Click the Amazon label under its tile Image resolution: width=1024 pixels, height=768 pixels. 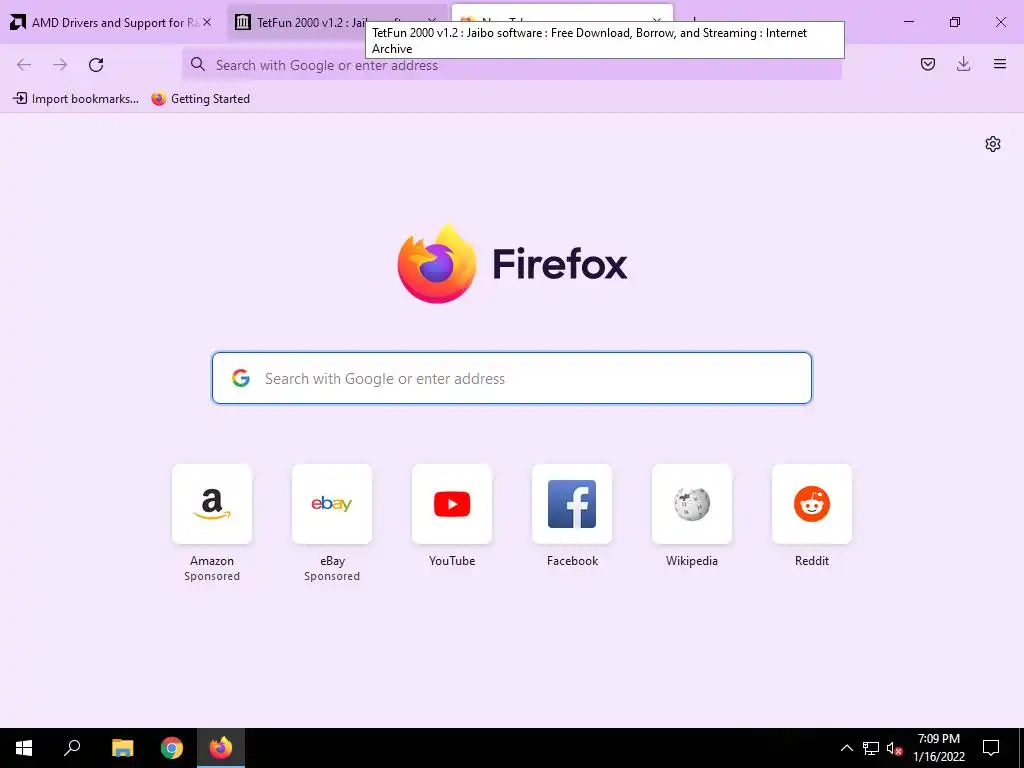pyautogui.click(x=212, y=560)
